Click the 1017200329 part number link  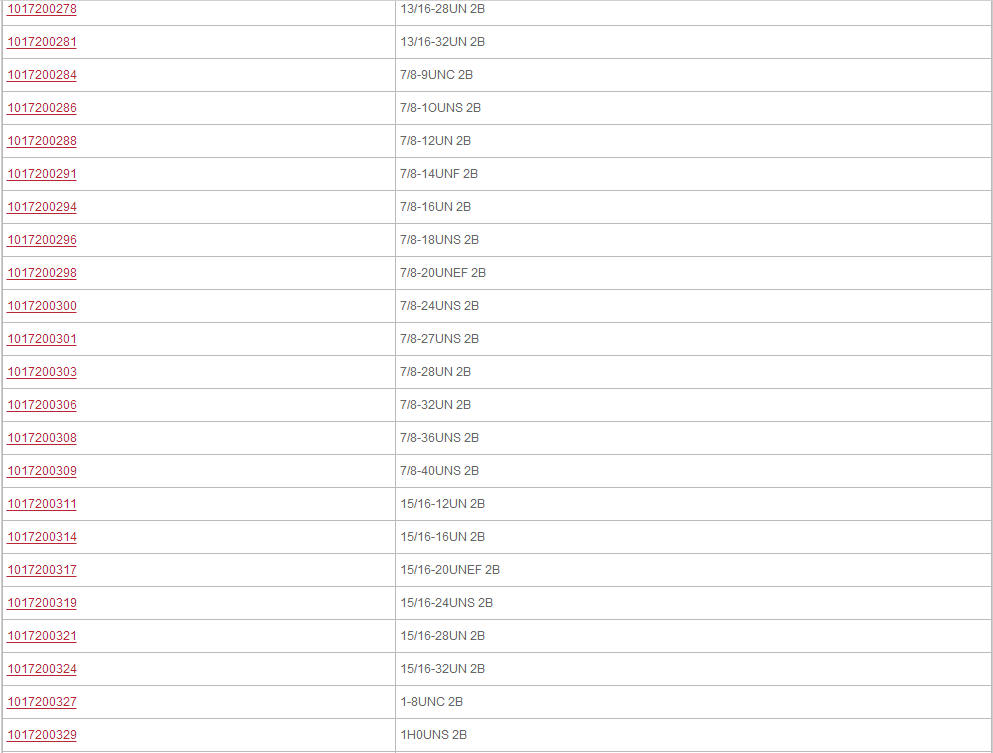click(42, 734)
